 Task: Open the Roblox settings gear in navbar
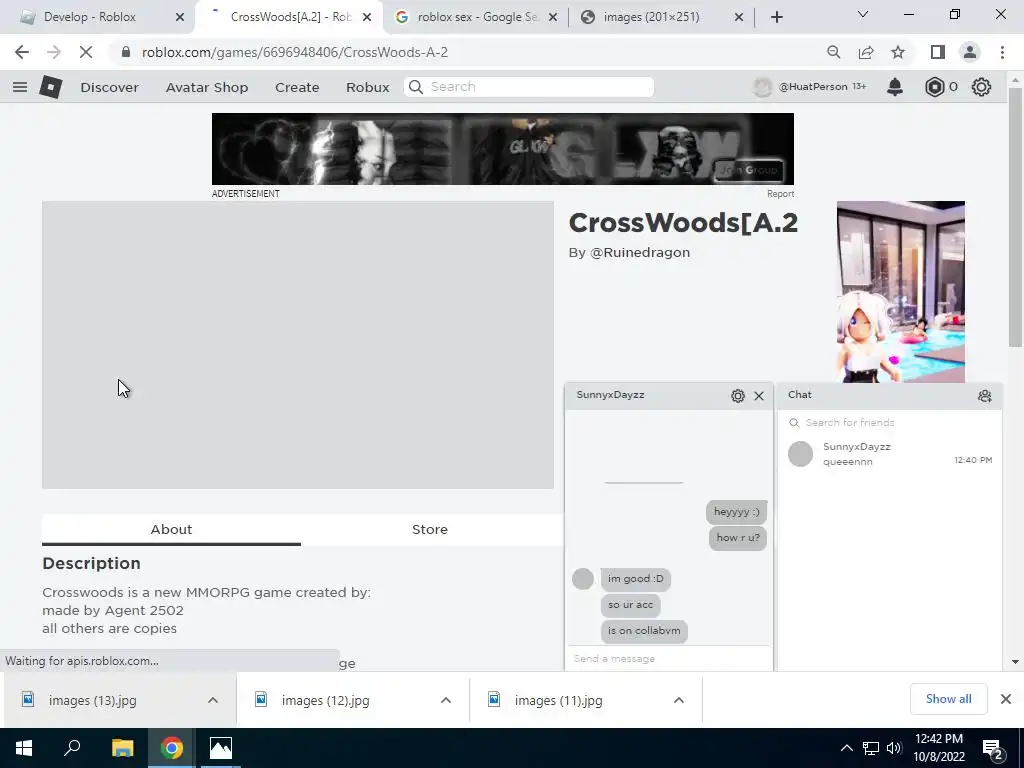coord(981,87)
